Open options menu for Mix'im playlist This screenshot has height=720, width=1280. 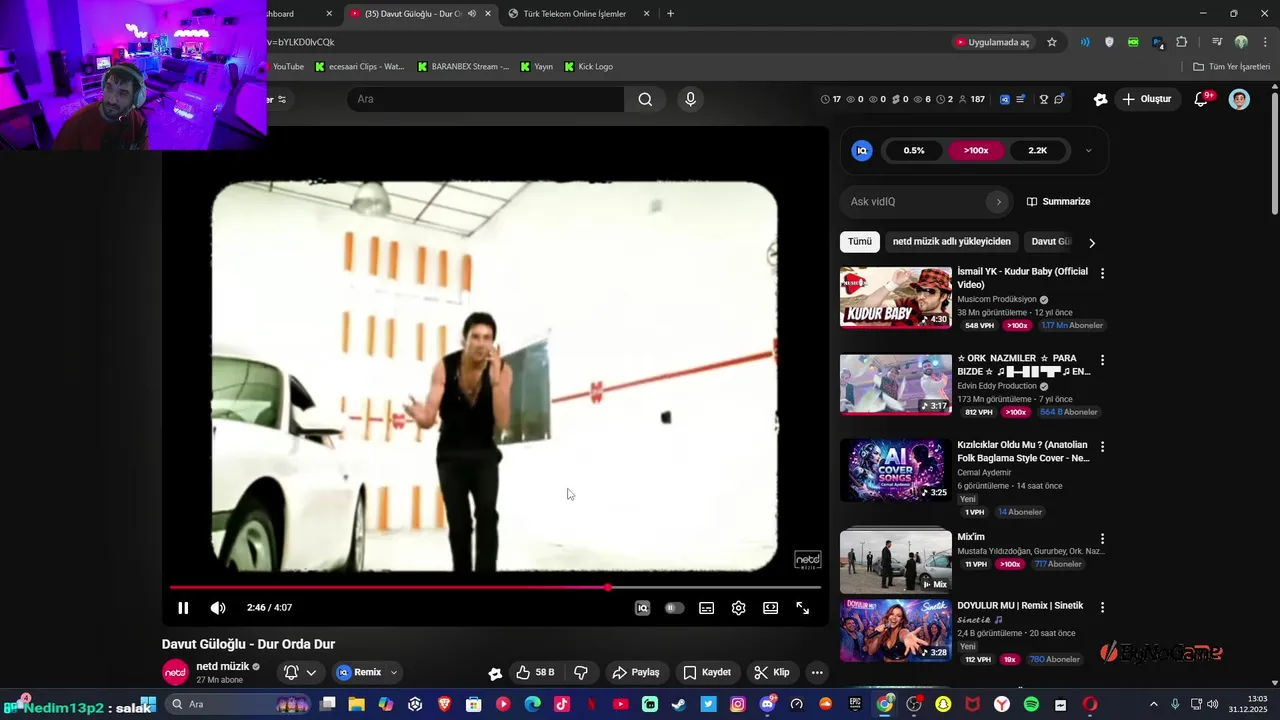(1103, 538)
